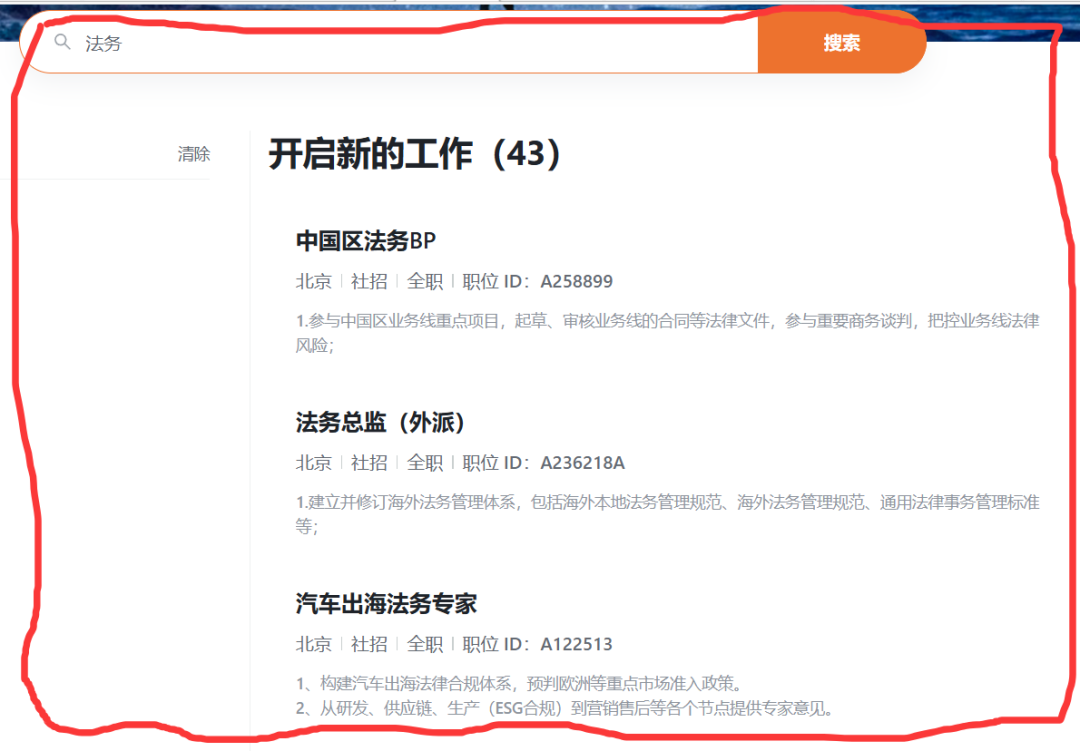Click the 构建汽车出海法律合规体系 description line
The height and width of the screenshot is (751, 1080).
(x=518, y=684)
